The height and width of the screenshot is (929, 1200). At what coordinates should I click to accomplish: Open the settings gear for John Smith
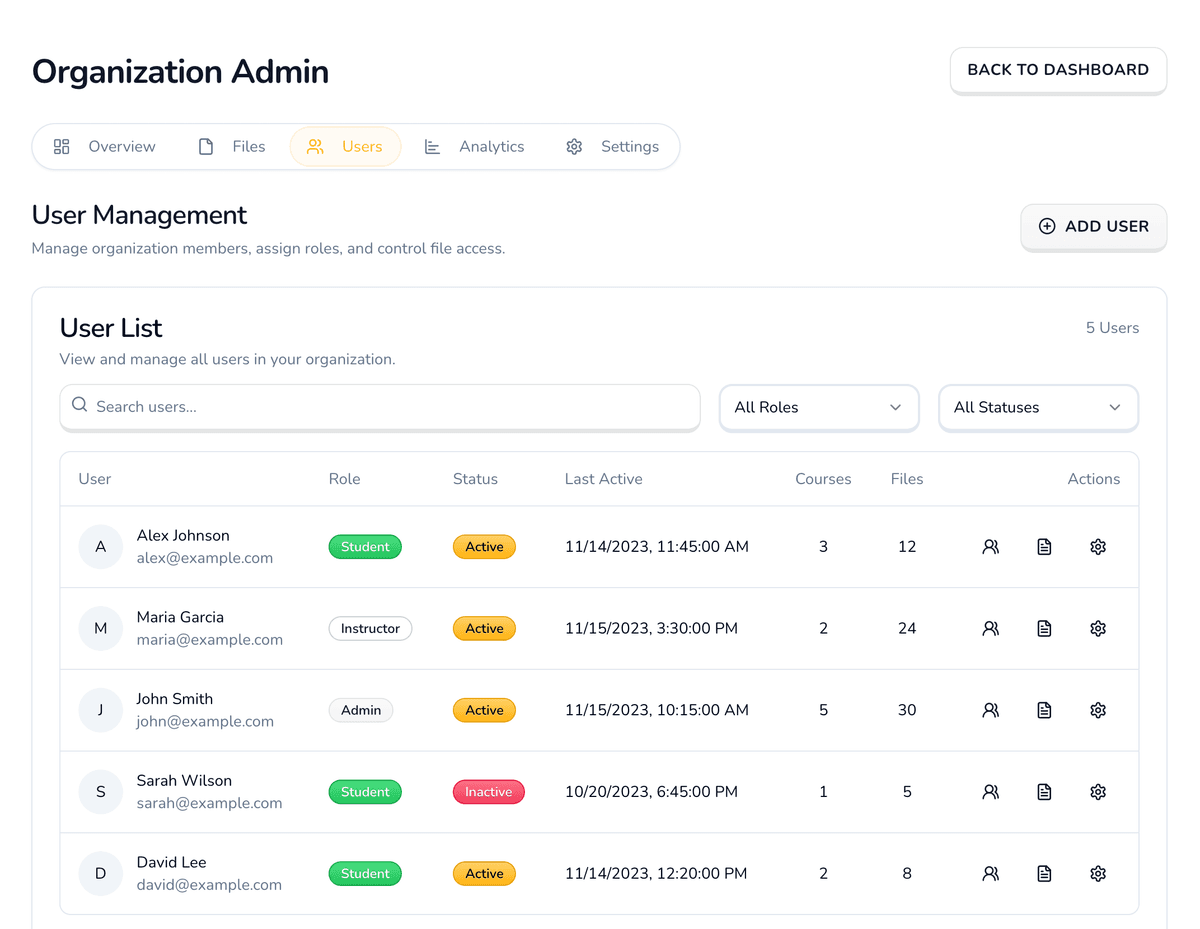pyautogui.click(x=1097, y=710)
